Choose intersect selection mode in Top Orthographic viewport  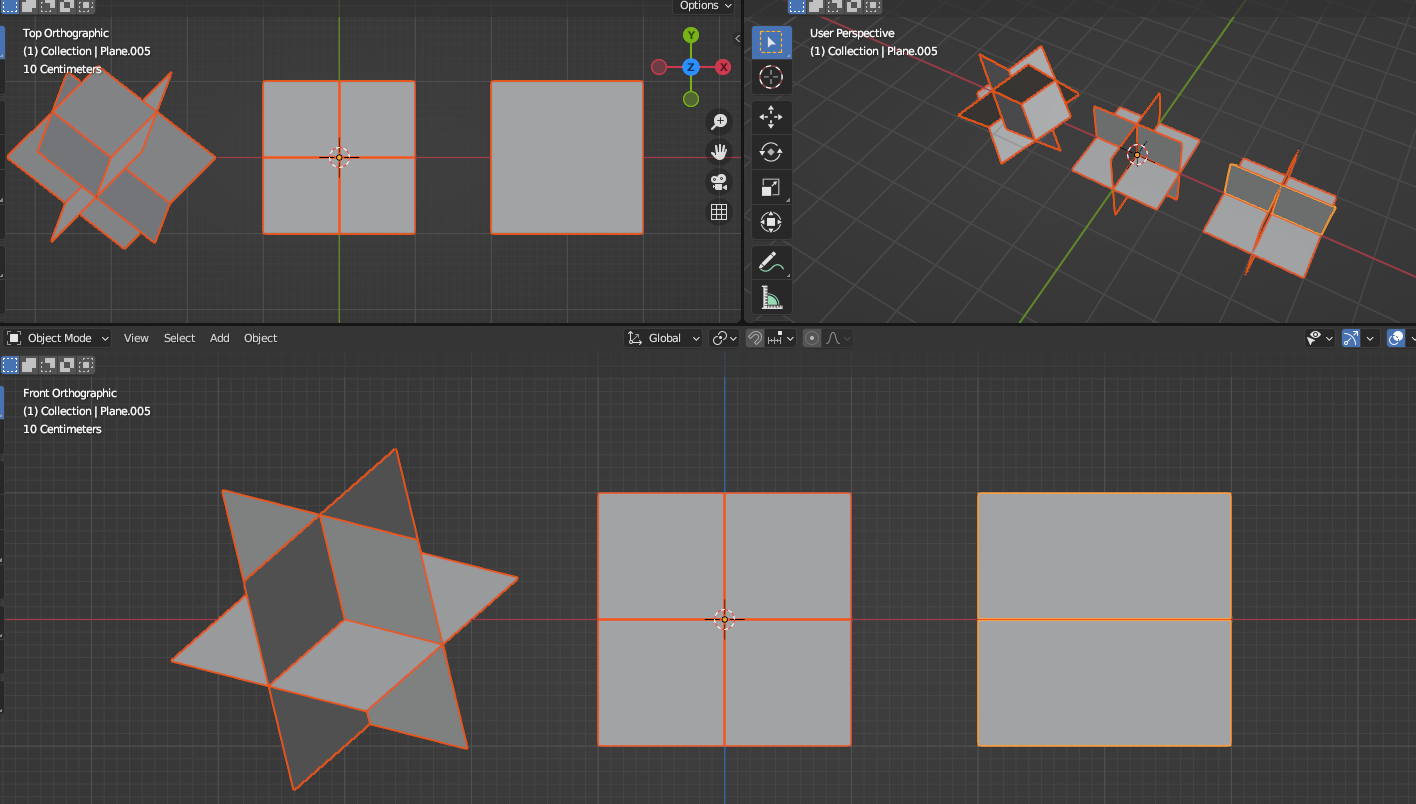(x=87, y=5)
